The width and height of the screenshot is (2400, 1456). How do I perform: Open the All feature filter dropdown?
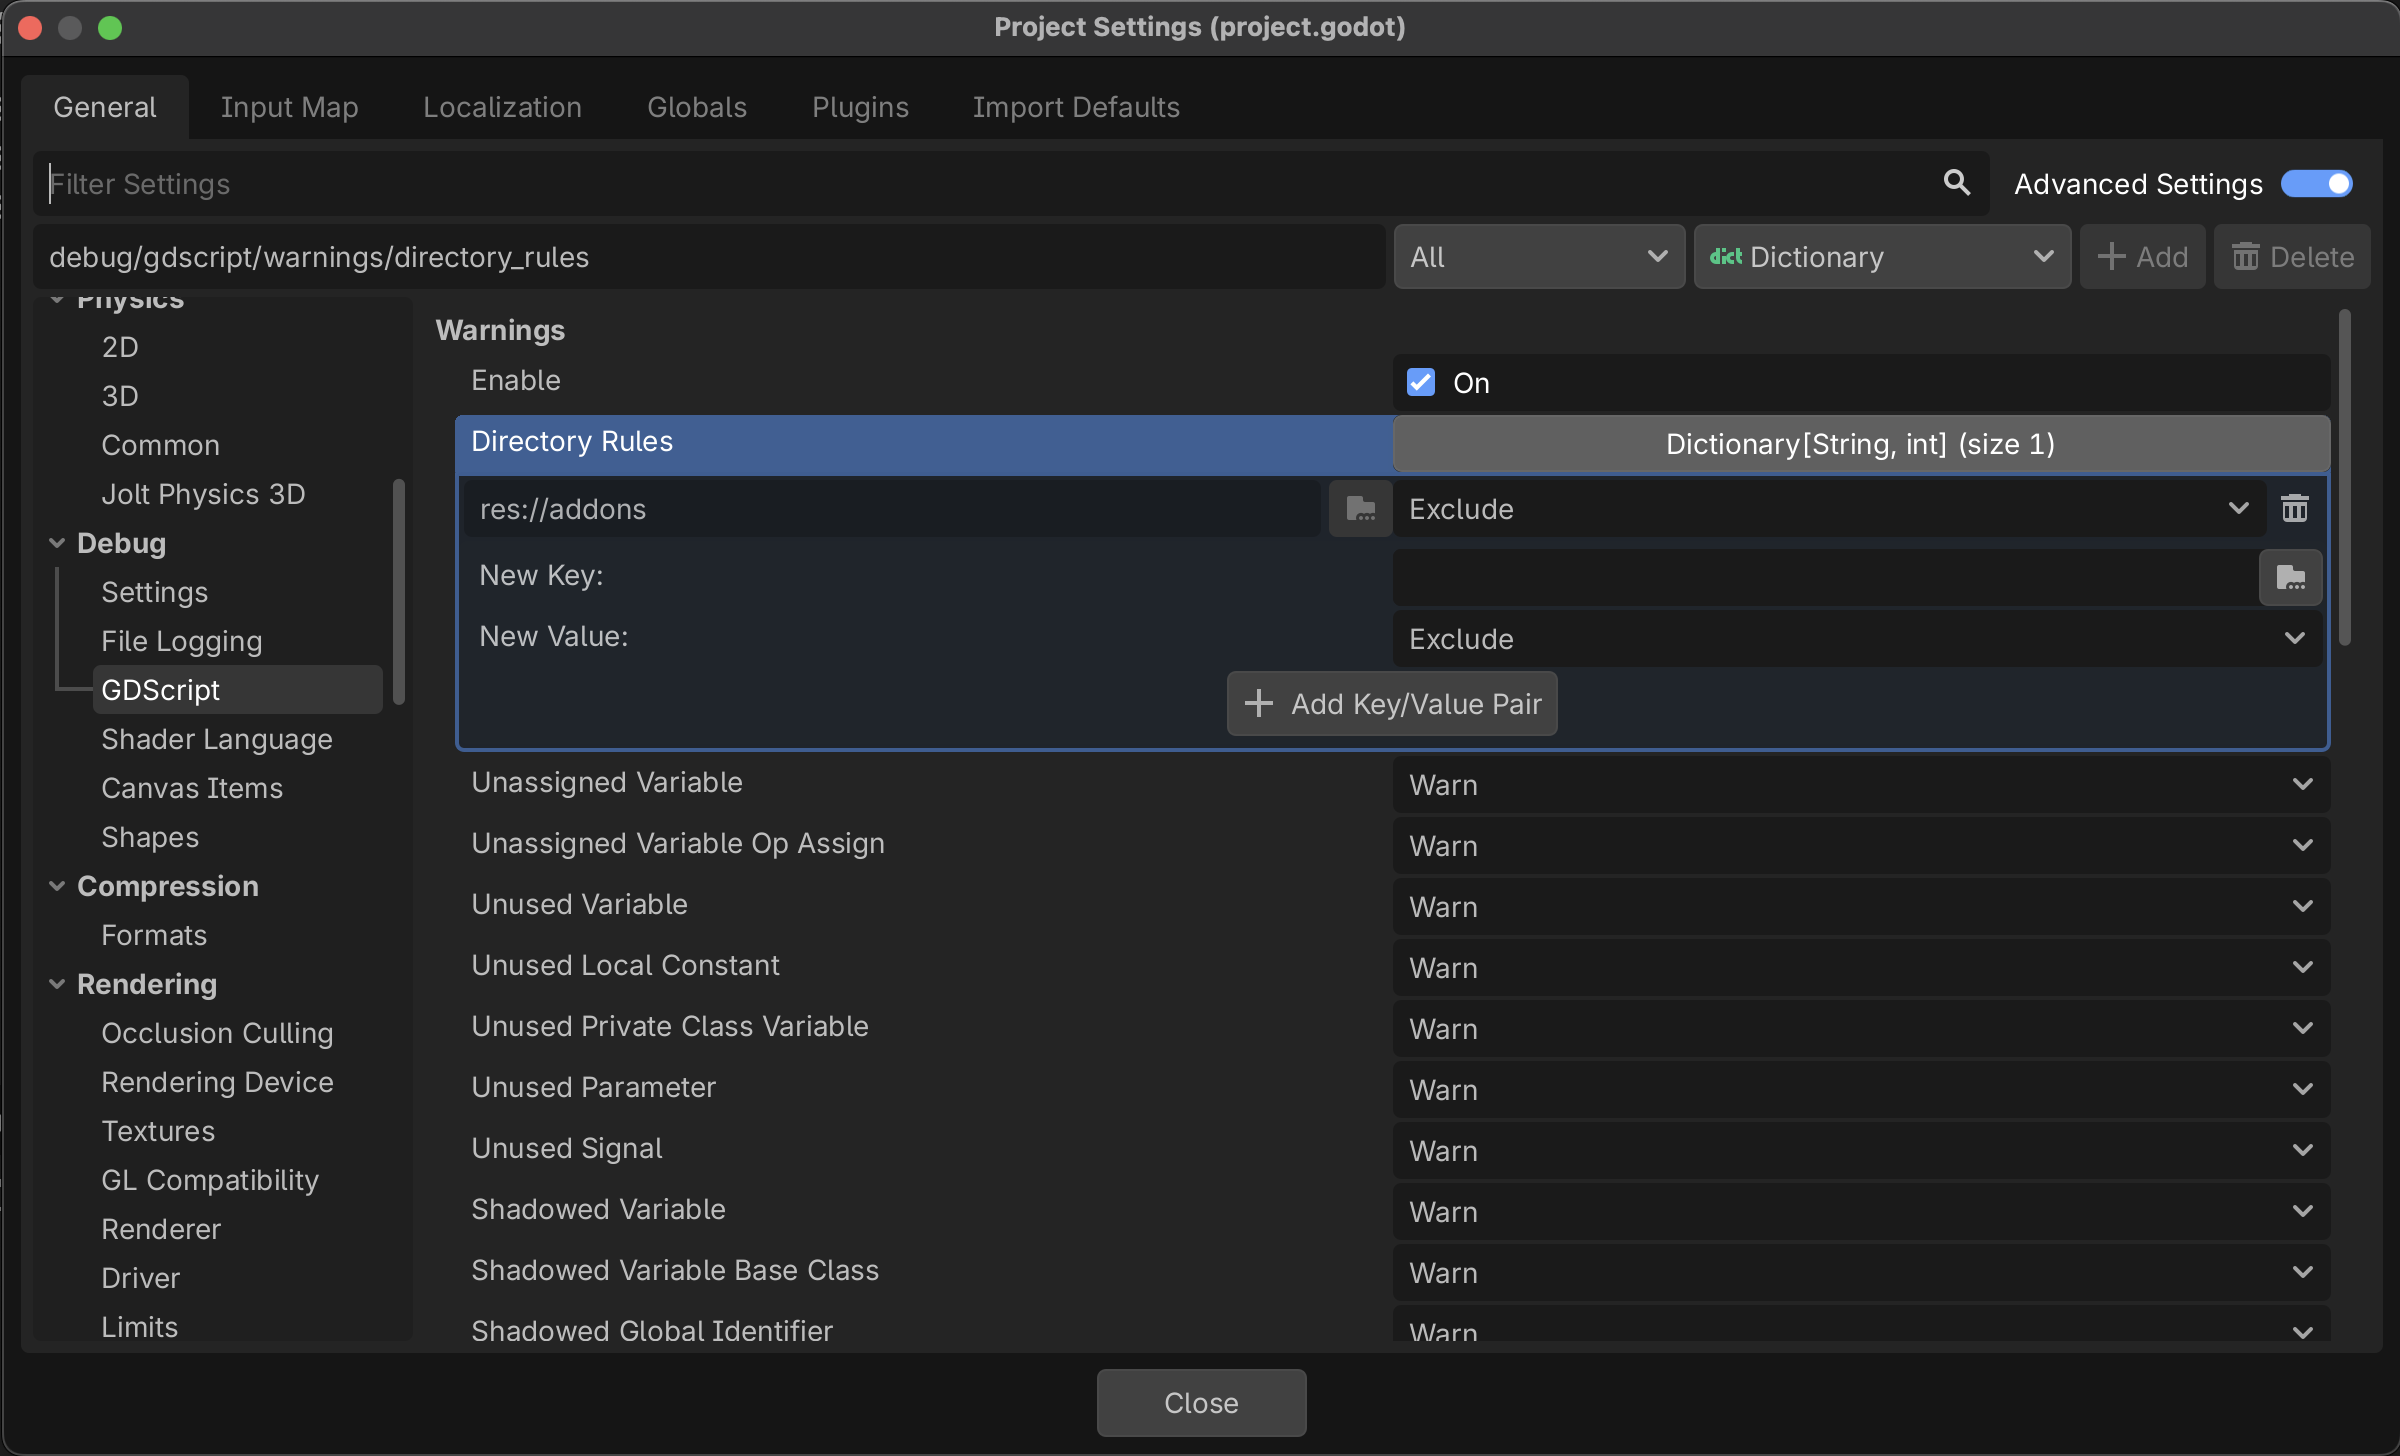[x=1539, y=257]
